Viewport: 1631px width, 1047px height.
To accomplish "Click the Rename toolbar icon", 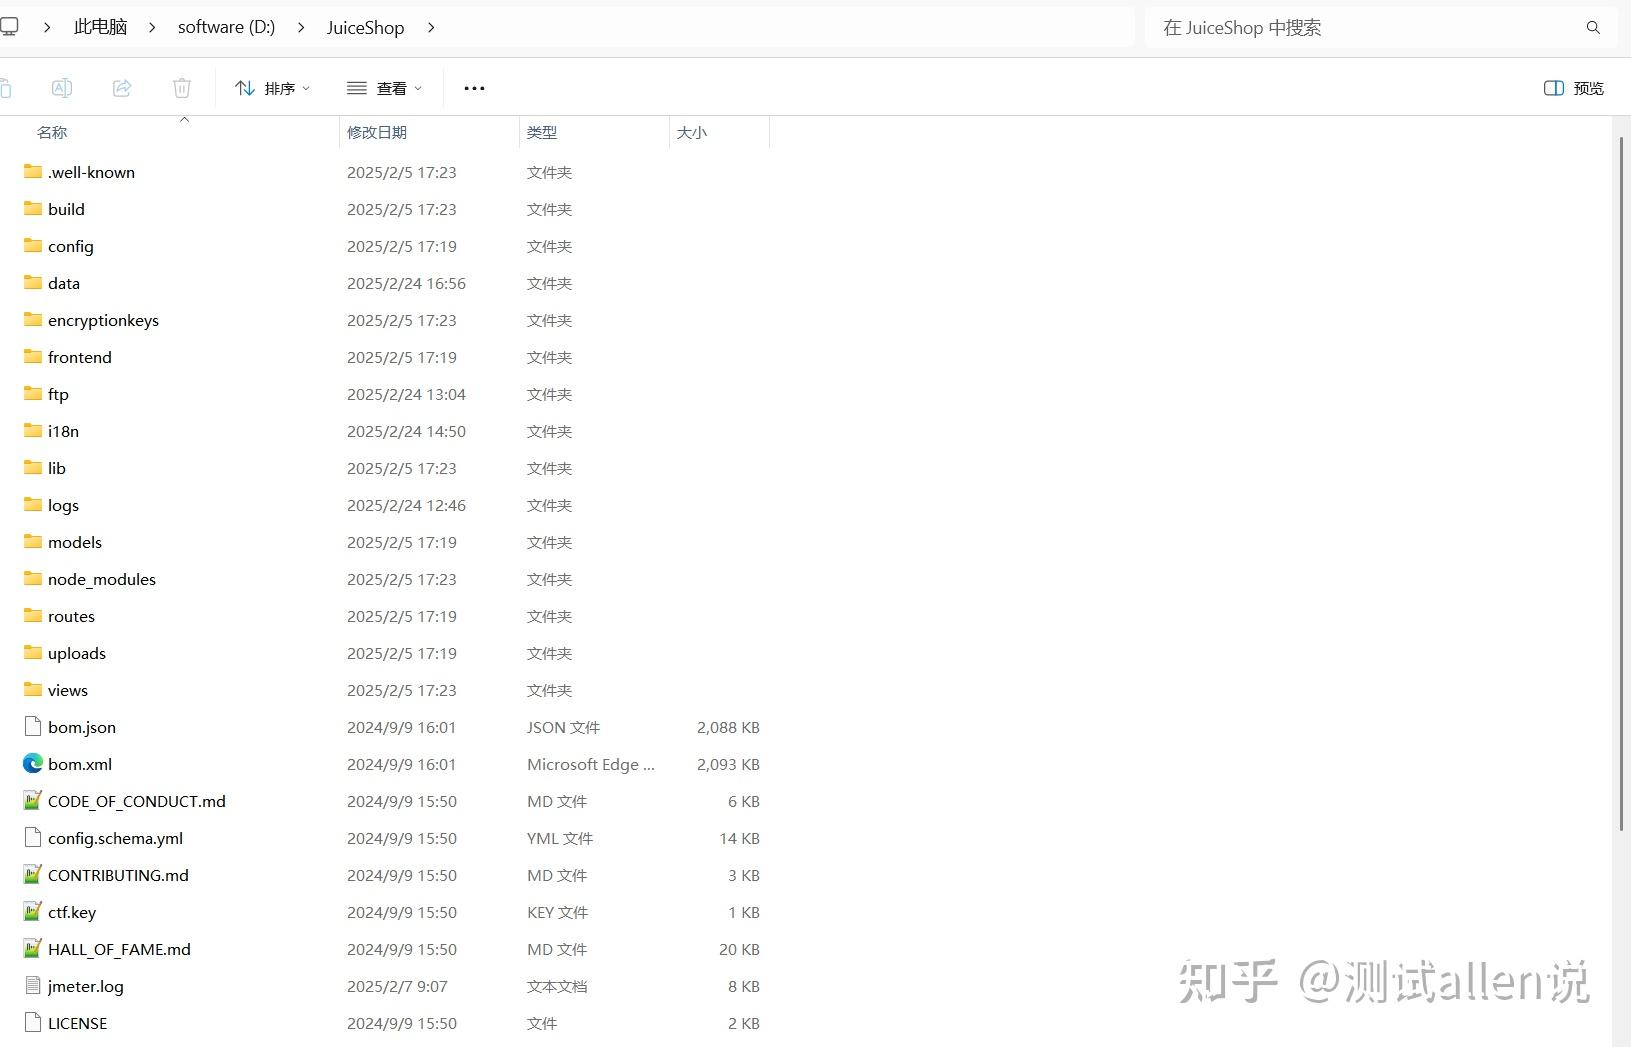I will [x=61, y=88].
